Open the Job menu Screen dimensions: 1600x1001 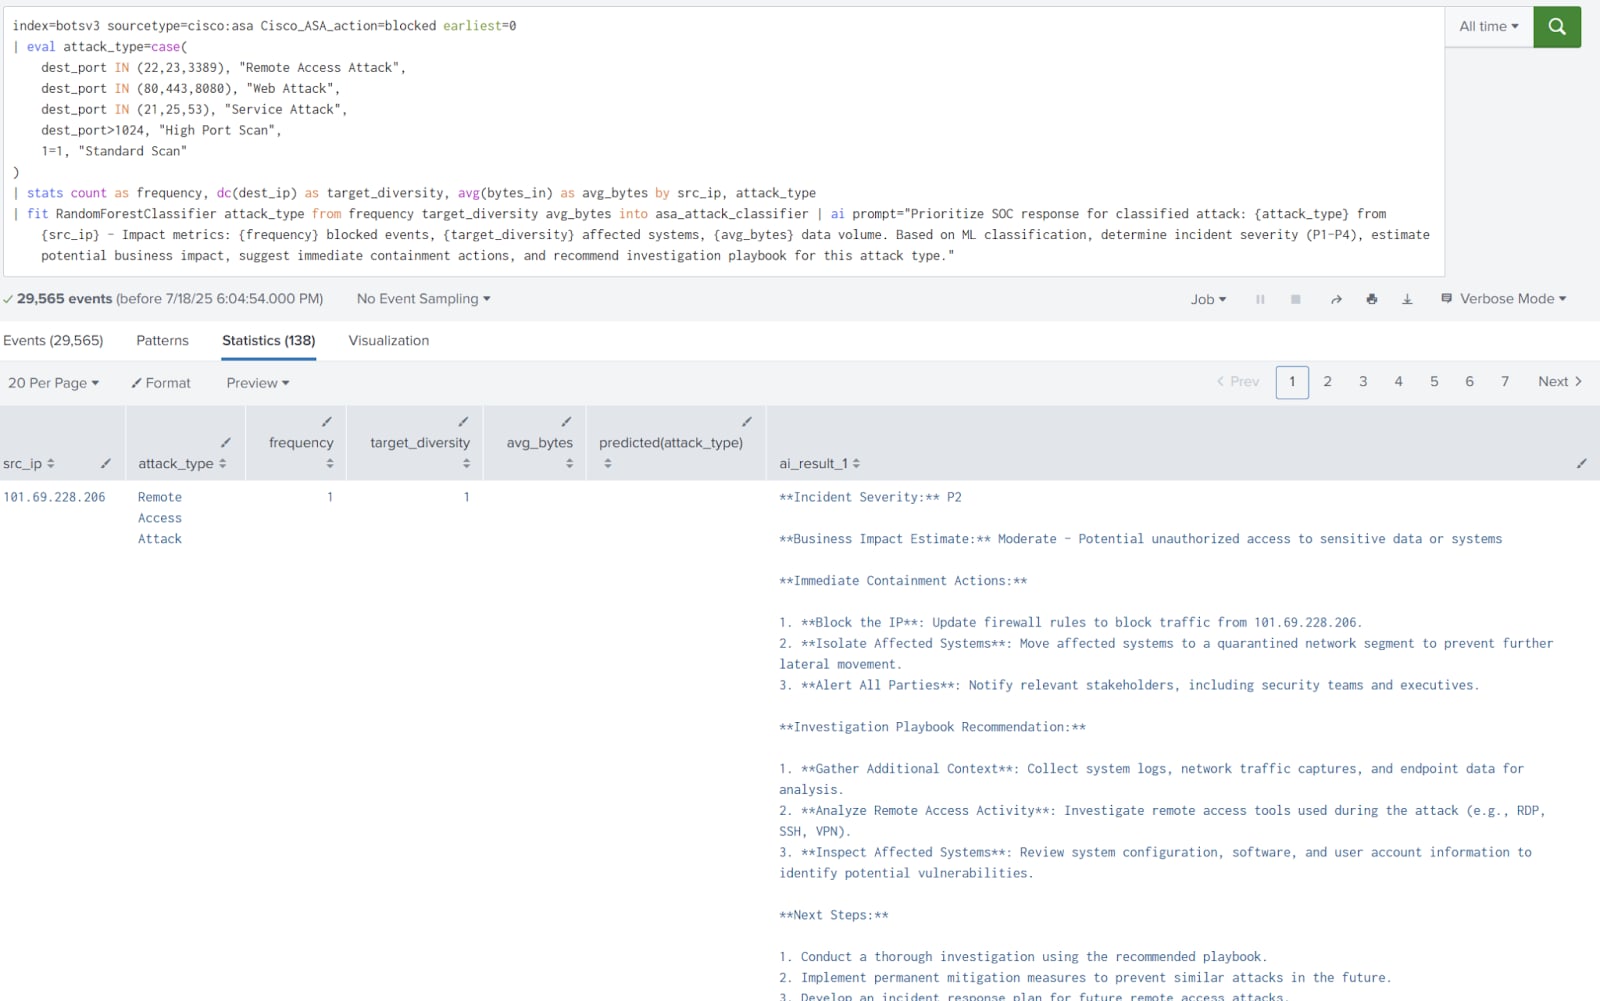[1208, 299]
